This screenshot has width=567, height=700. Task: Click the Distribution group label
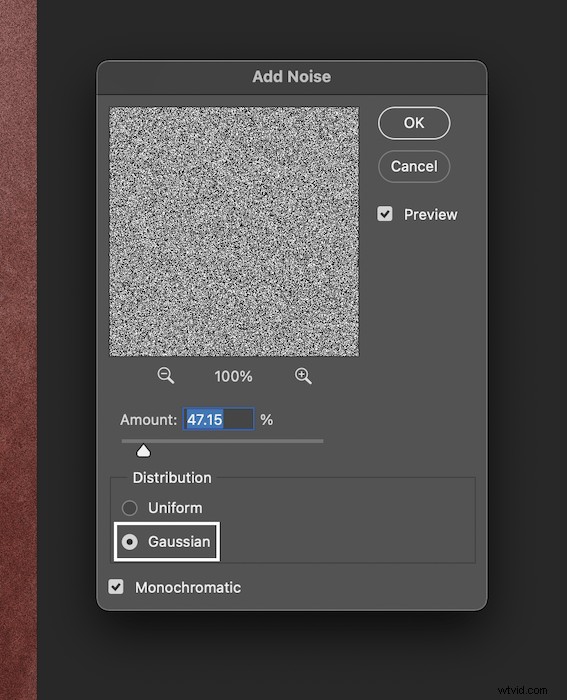click(x=172, y=478)
